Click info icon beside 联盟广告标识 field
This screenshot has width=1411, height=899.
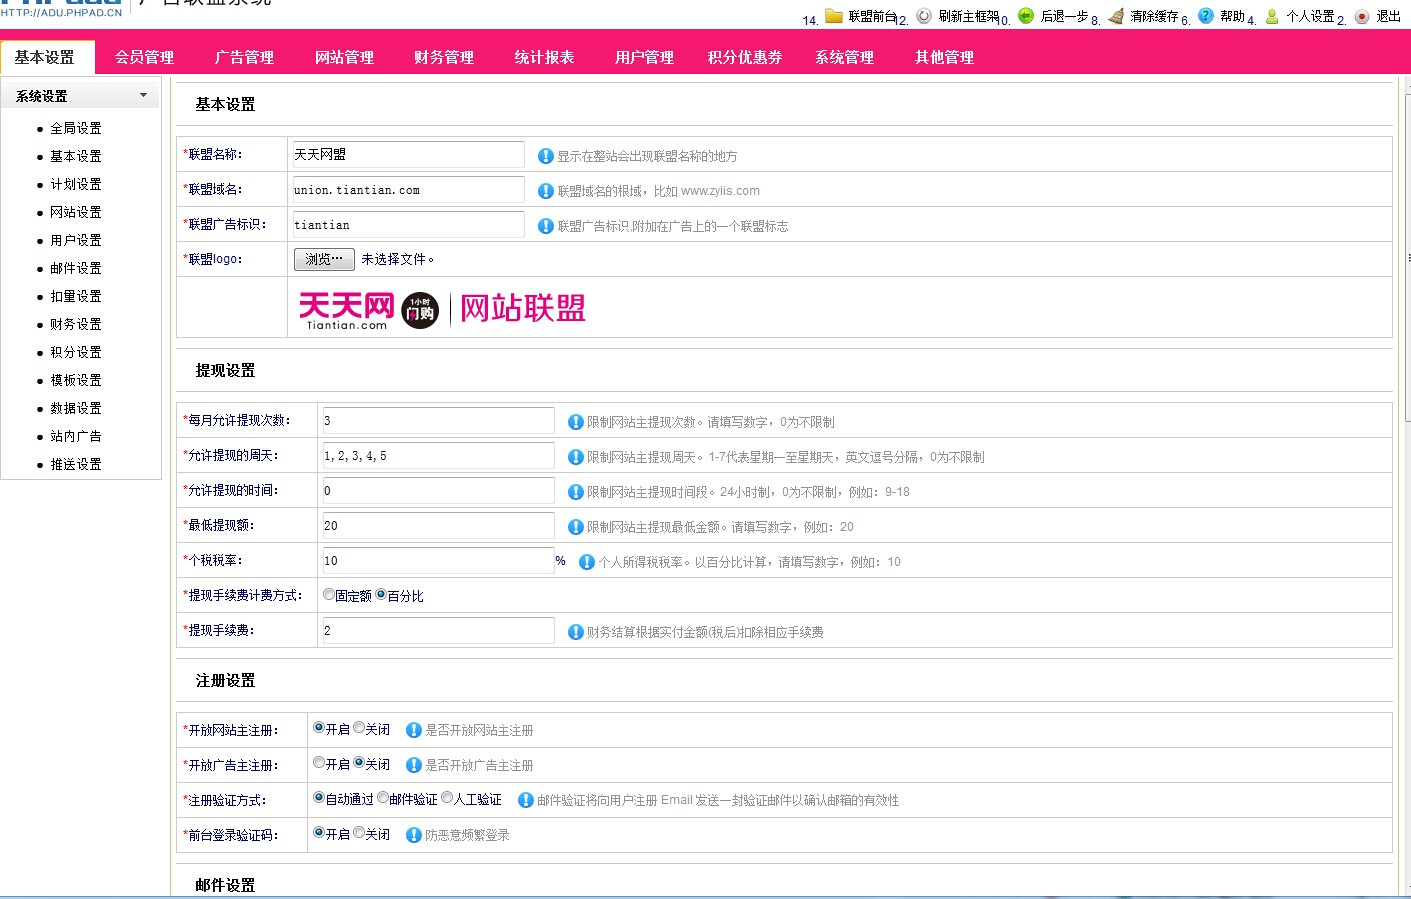(546, 226)
